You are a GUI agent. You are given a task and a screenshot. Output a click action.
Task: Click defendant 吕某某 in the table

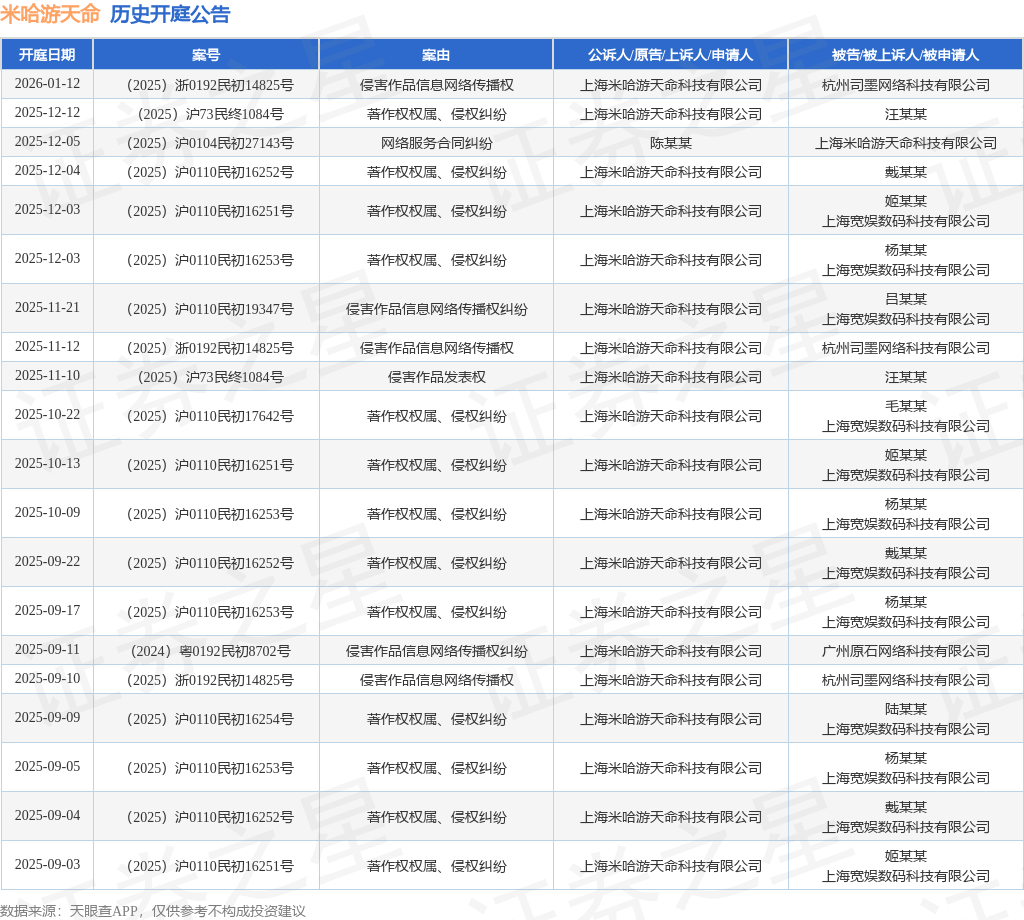905,299
